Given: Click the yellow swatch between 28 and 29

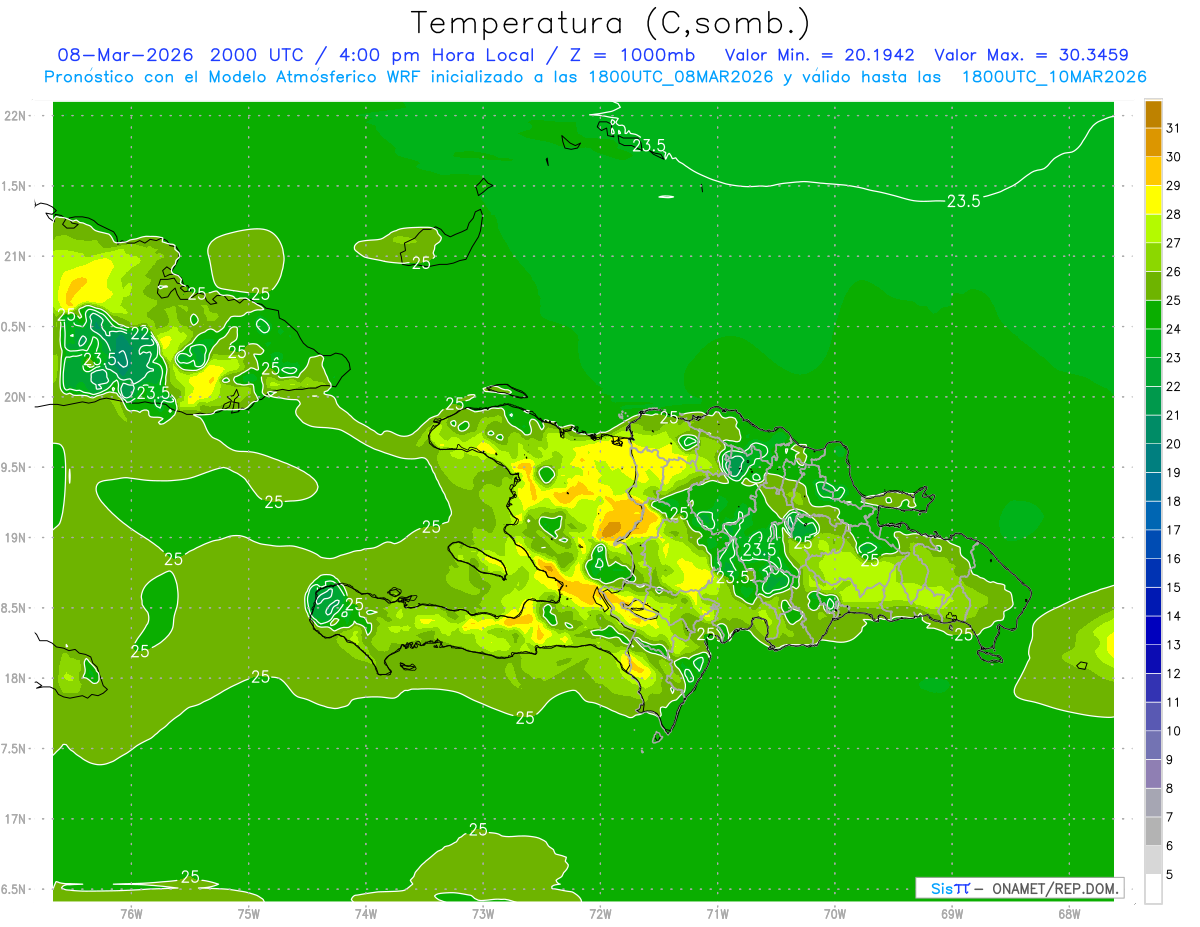Looking at the screenshot, I should (x=1153, y=199).
